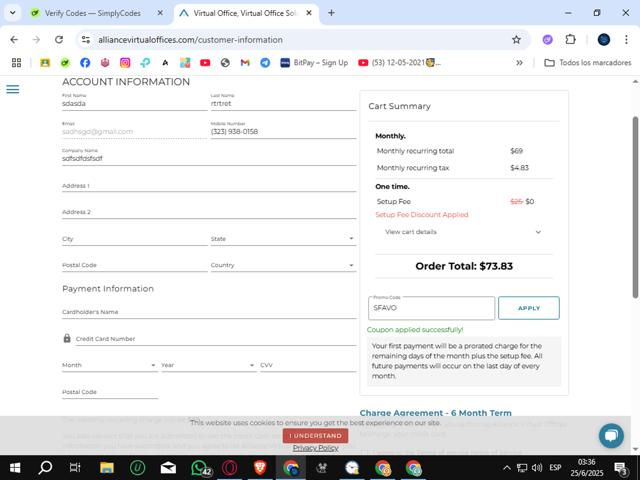Open WhatsApp from the taskbar
Screen dimensions: 640x480
coord(200,468)
